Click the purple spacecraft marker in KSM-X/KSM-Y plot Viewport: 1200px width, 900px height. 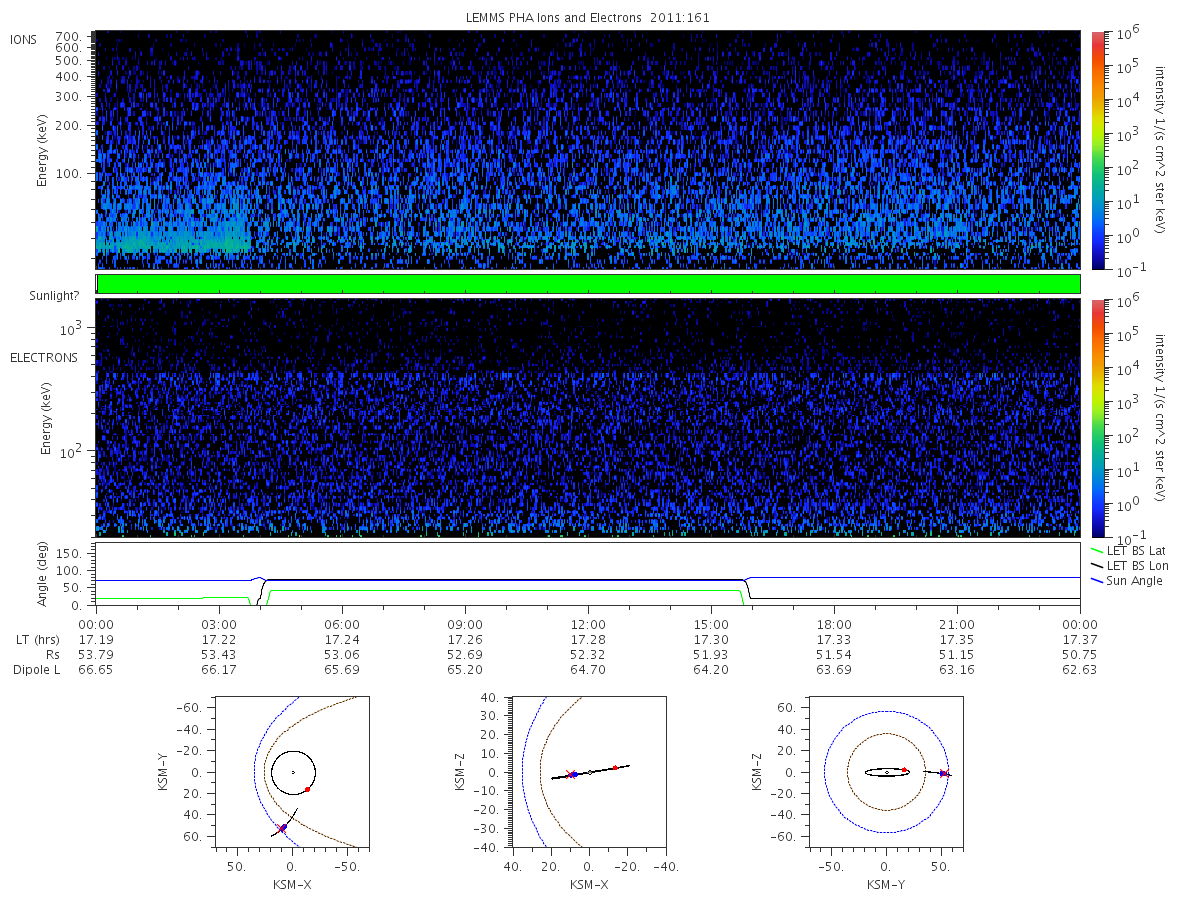point(283,827)
